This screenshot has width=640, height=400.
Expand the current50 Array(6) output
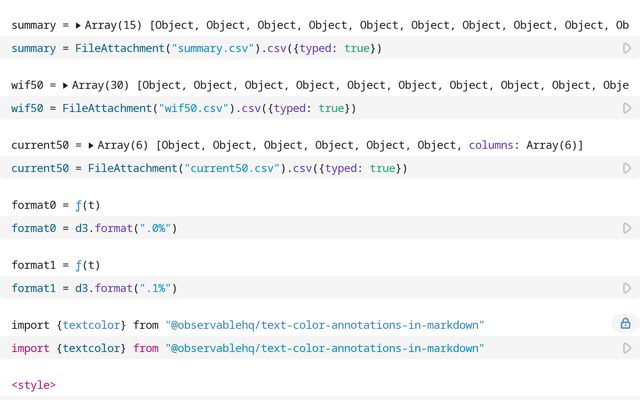point(92,145)
